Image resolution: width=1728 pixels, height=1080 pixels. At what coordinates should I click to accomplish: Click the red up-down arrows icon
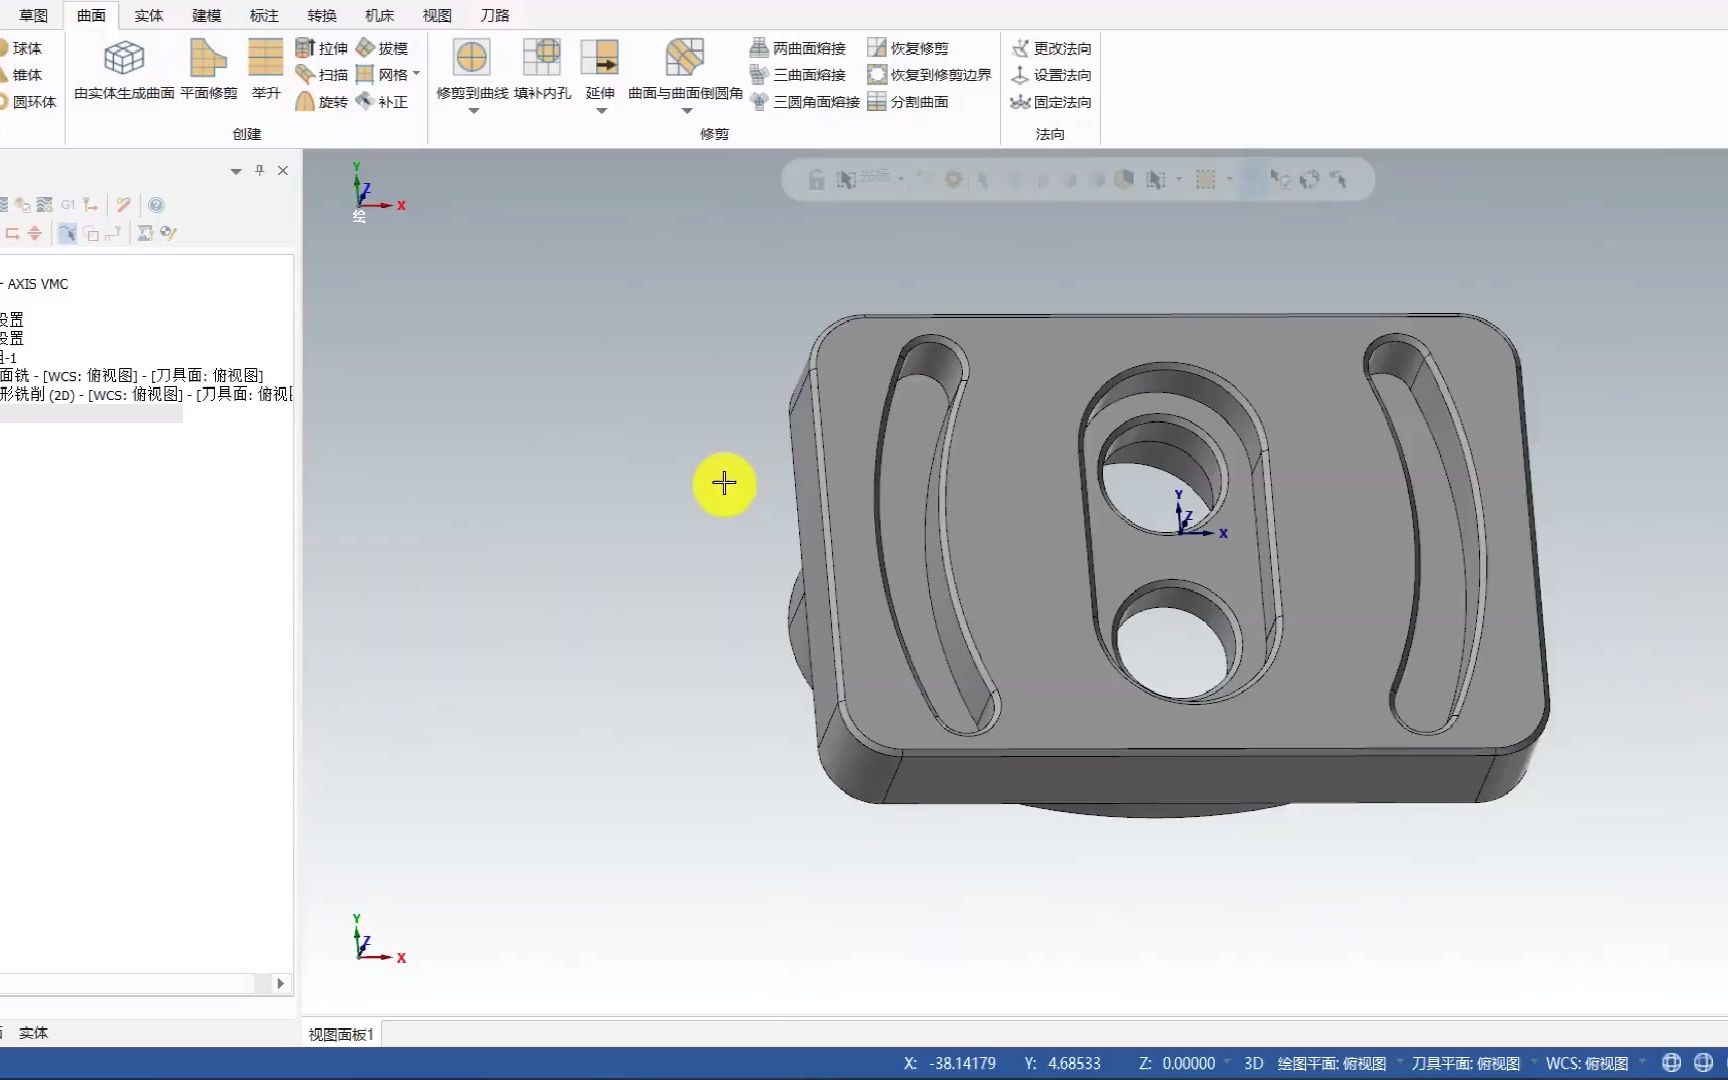(35, 233)
